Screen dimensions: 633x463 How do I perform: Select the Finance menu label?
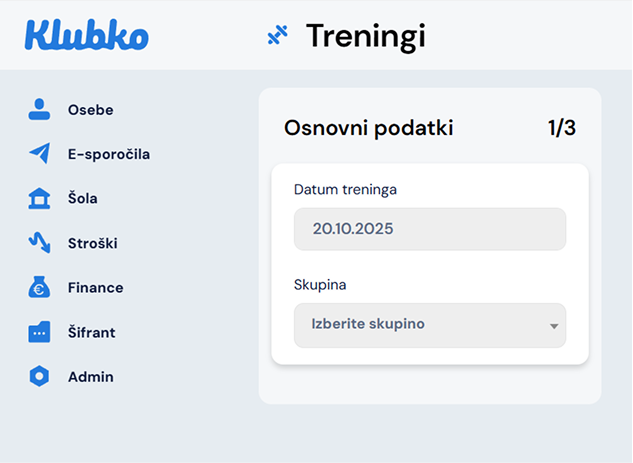pos(95,288)
